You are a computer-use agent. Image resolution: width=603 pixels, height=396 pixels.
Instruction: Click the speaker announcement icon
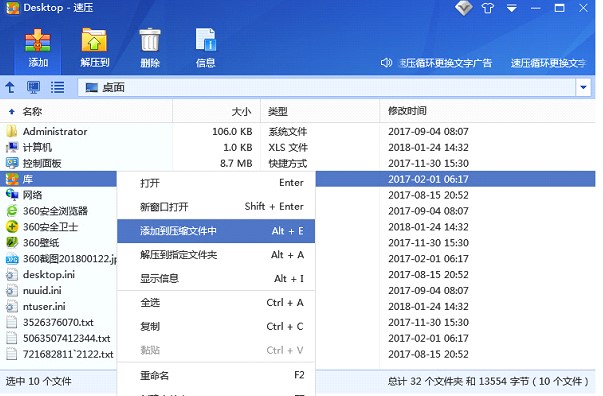pos(386,63)
